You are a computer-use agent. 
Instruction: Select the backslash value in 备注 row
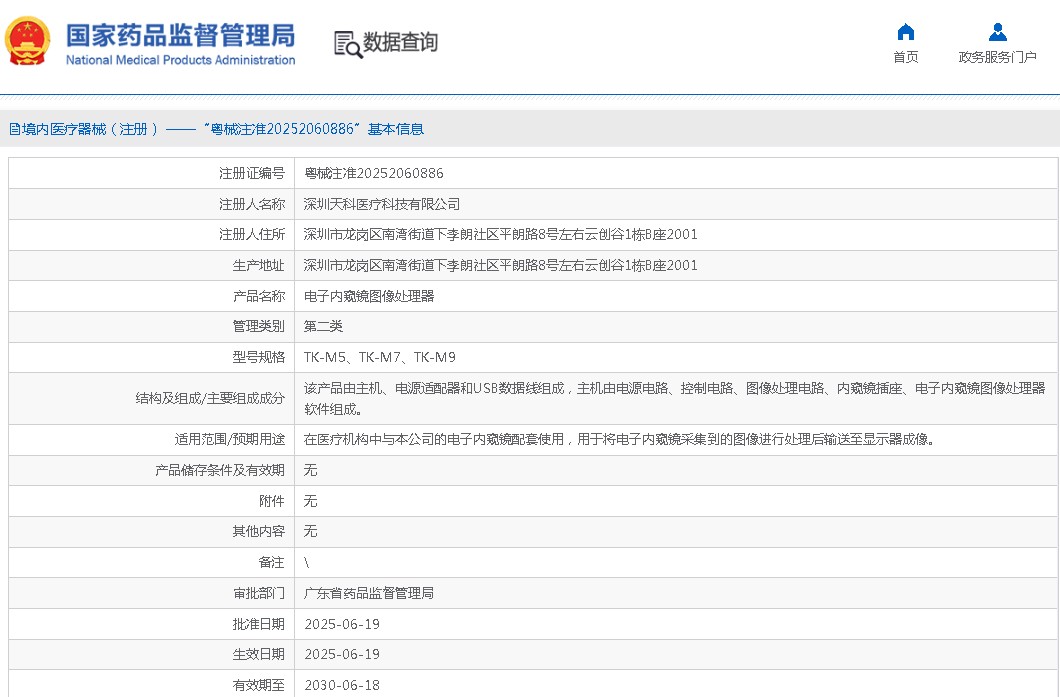point(307,562)
